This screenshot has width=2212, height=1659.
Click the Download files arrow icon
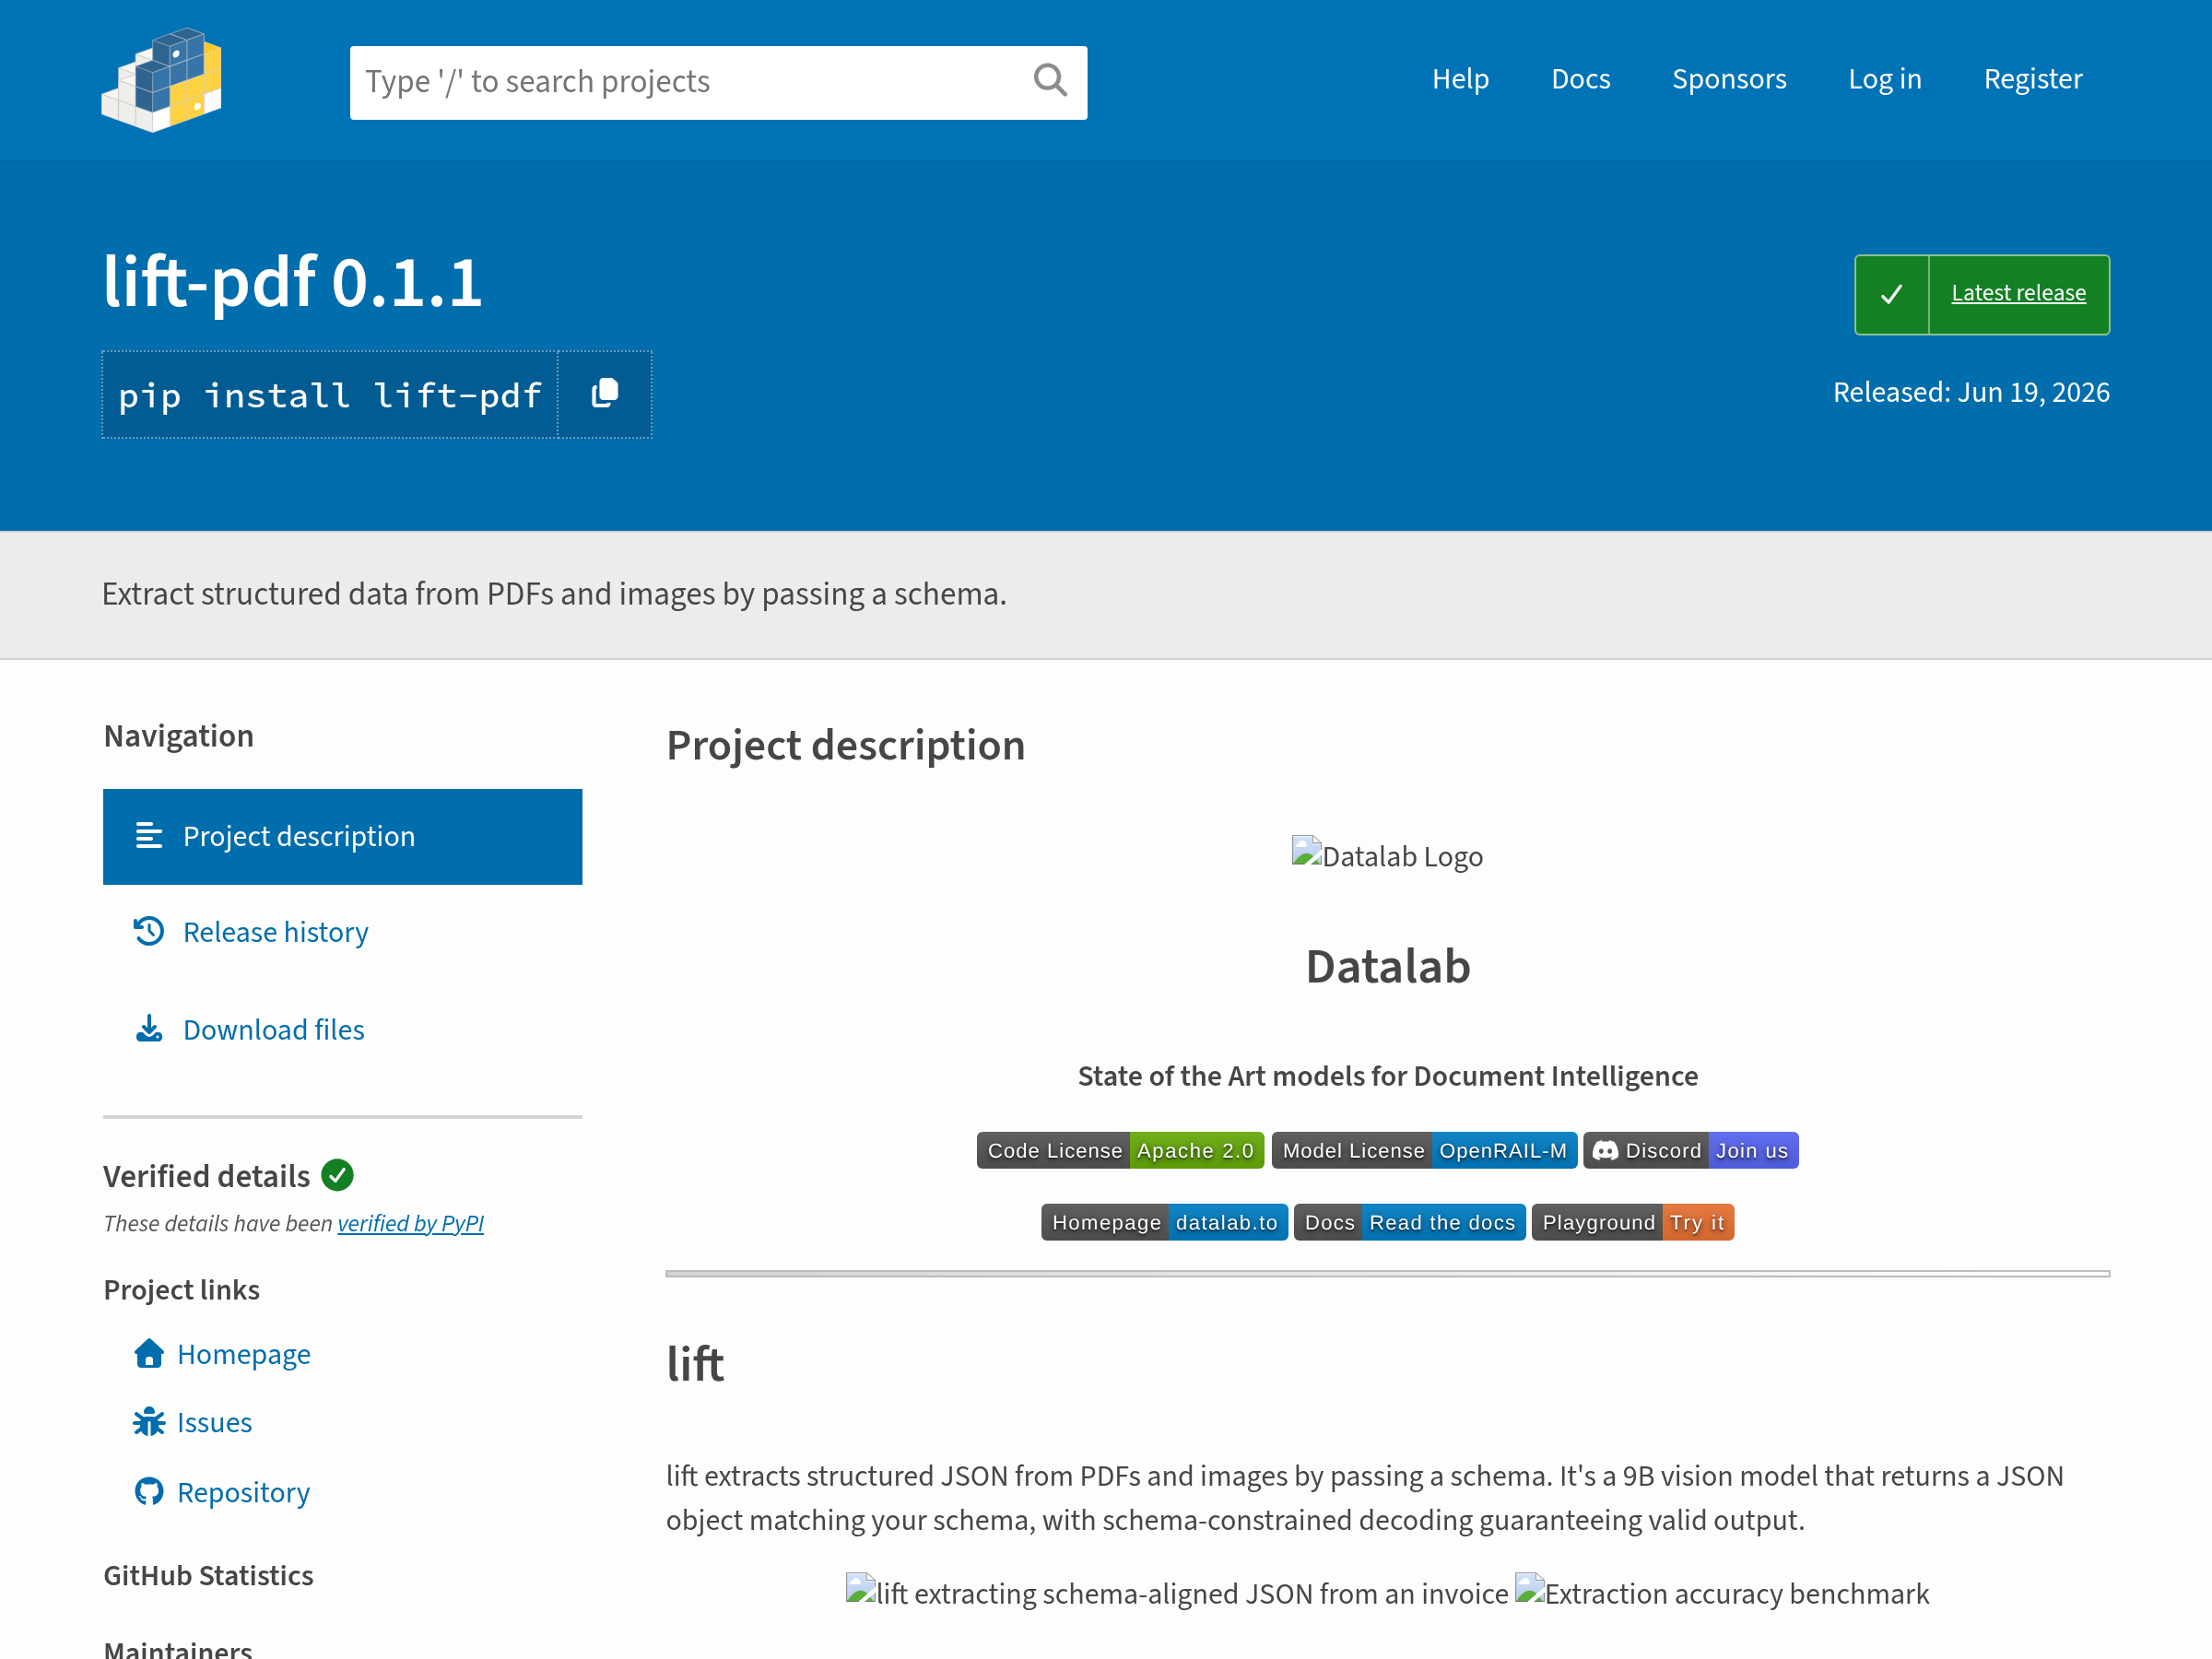click(149, 1029)
